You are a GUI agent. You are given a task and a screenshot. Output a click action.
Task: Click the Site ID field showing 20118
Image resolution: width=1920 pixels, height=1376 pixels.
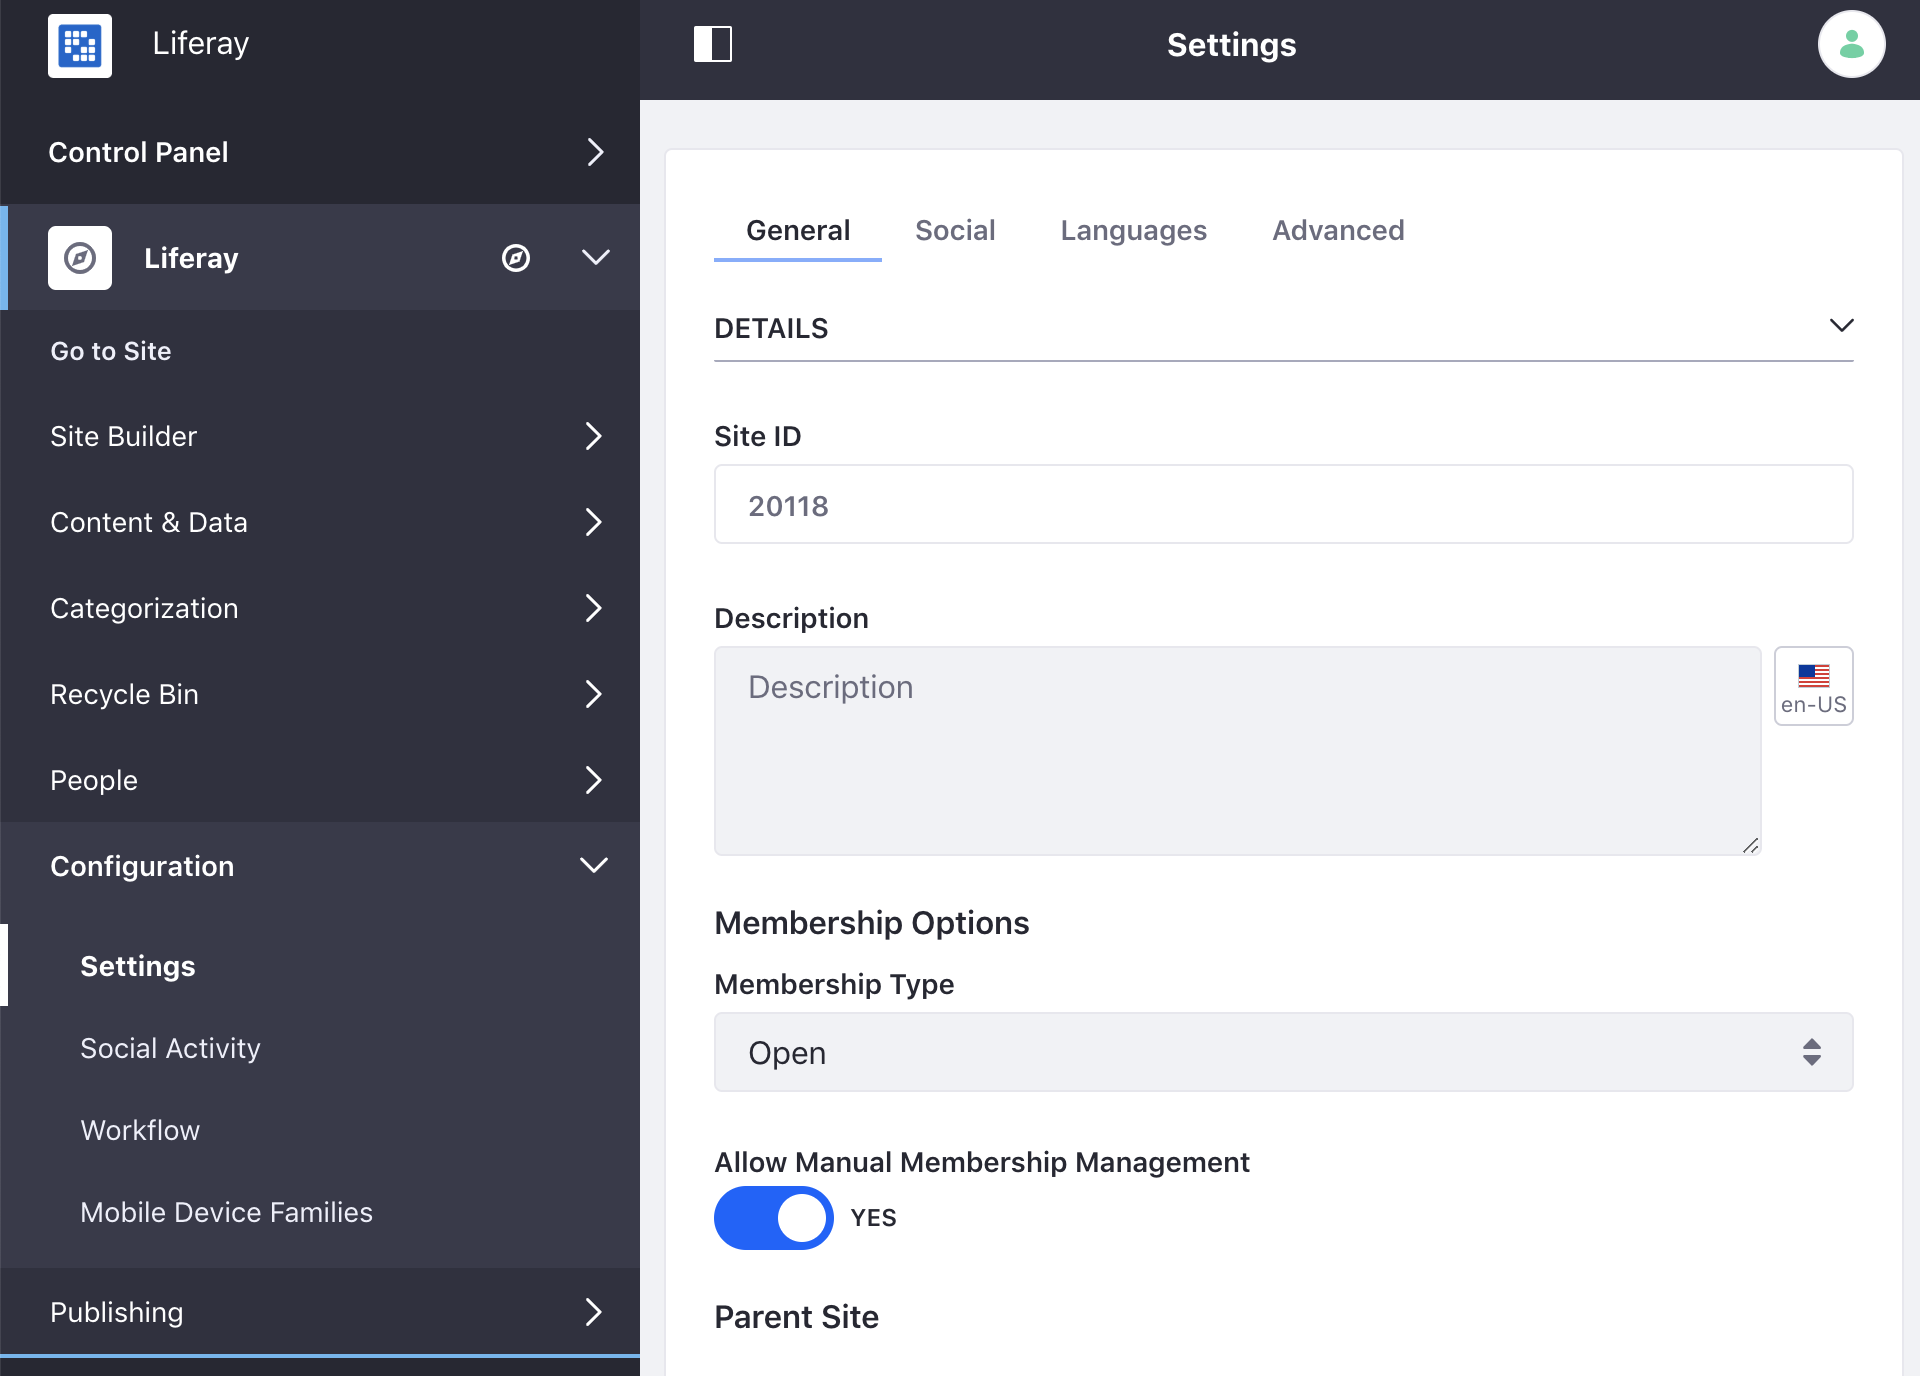tap(1283, 504)
